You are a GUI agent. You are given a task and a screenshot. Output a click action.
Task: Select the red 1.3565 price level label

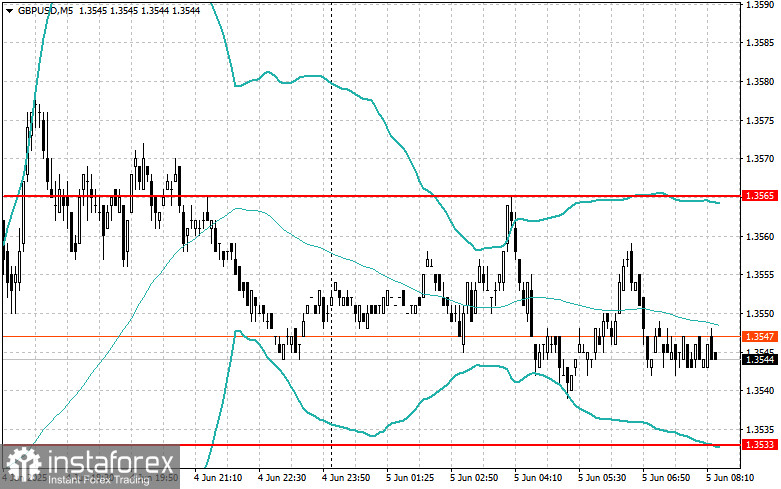pos(760,196)
